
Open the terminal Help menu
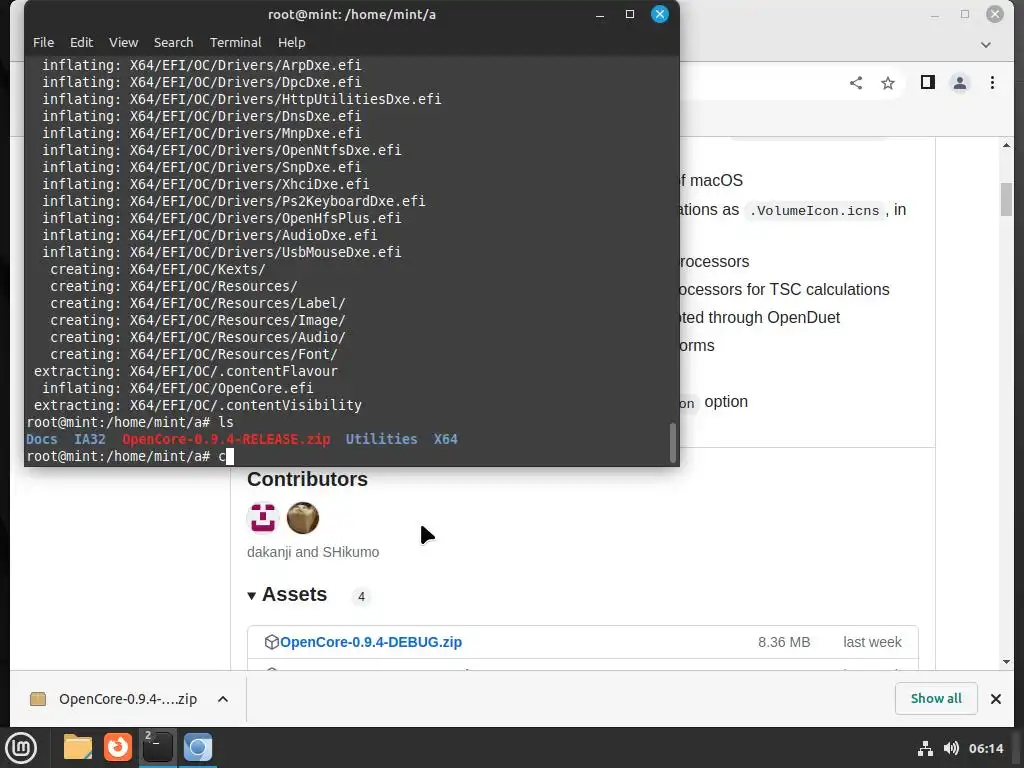[291, 42]
